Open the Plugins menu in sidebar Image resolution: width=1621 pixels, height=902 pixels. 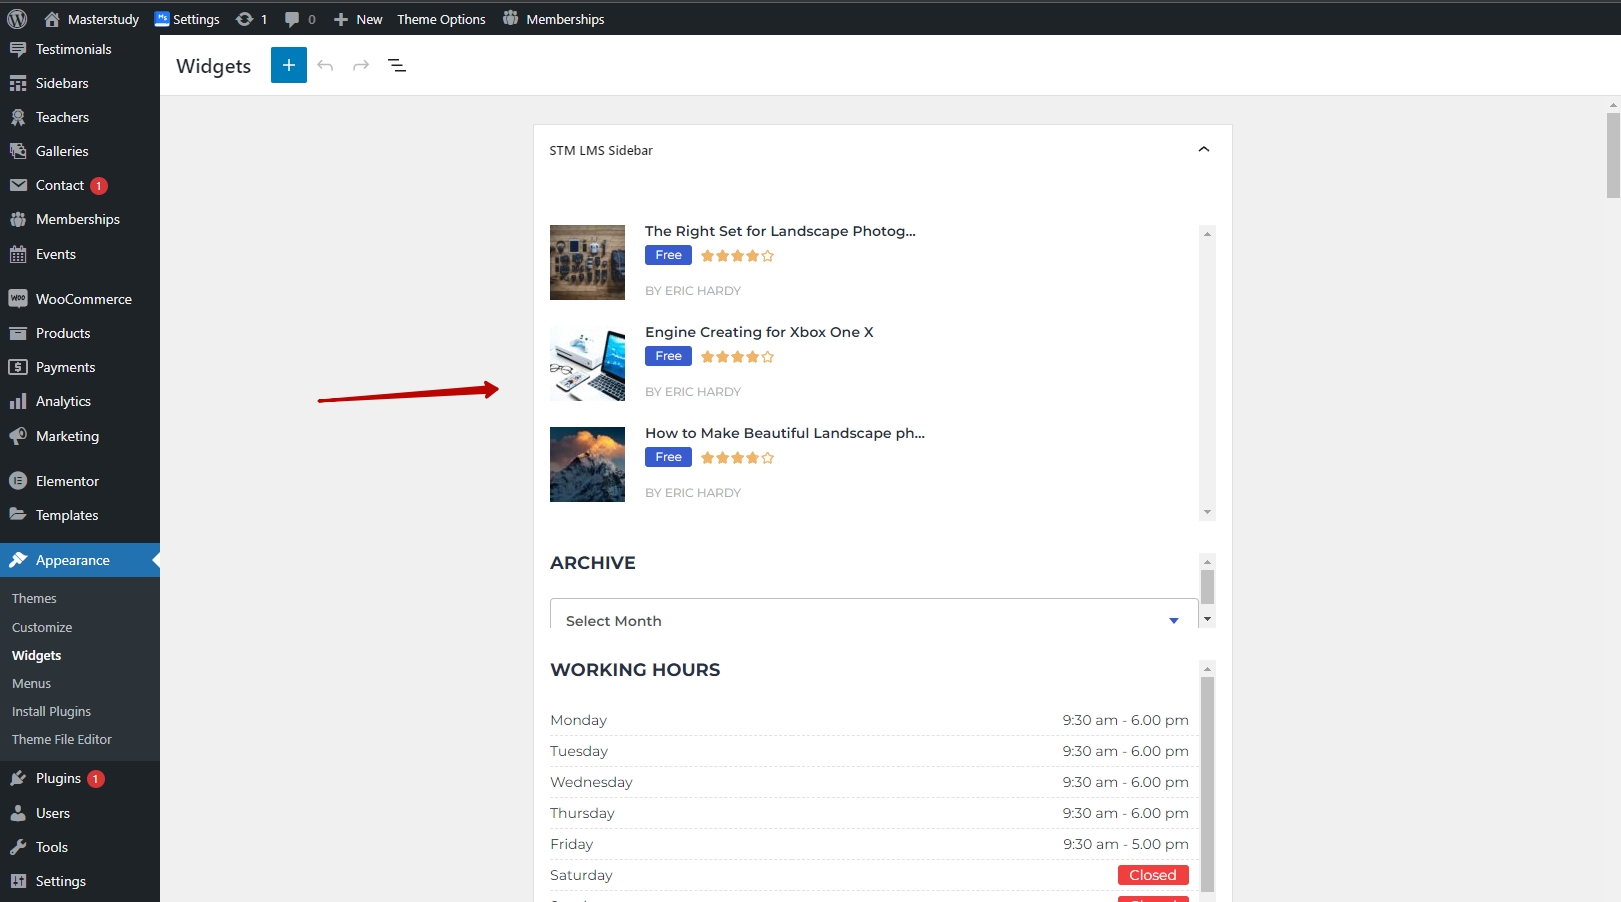pyautogui.click(x=58, y=778)
